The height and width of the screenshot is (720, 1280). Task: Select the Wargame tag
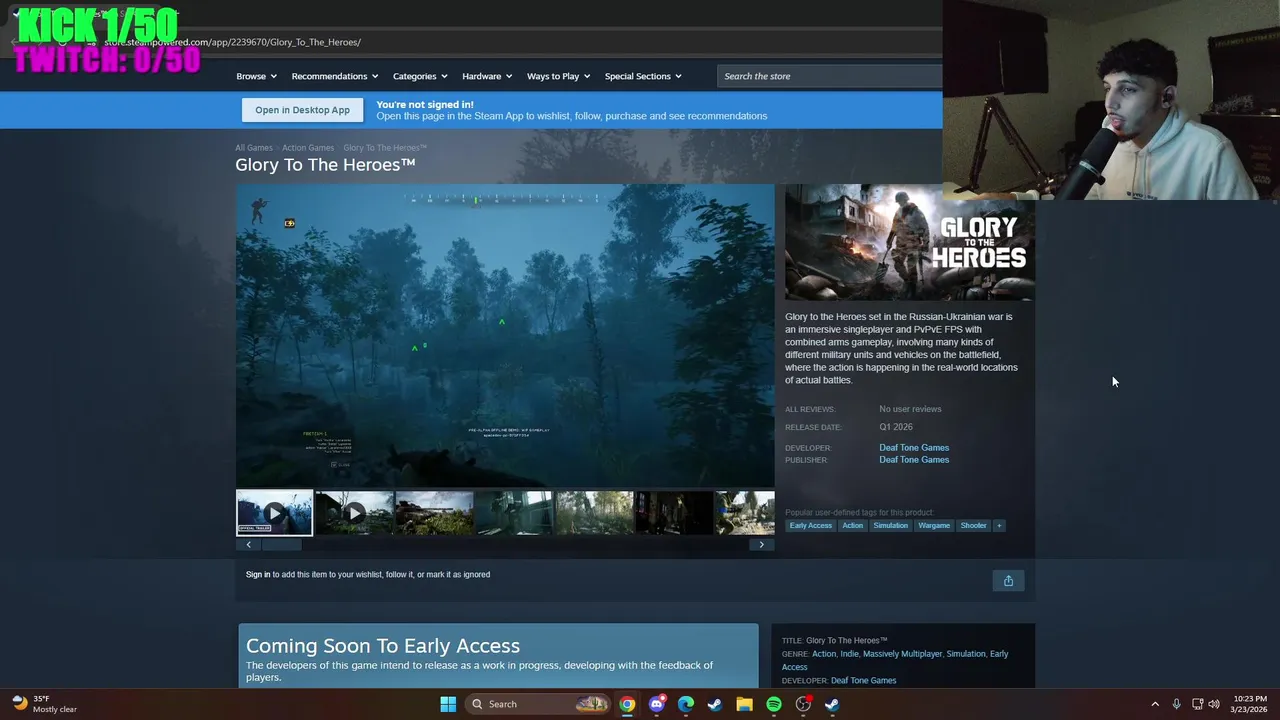coord(934,525)
